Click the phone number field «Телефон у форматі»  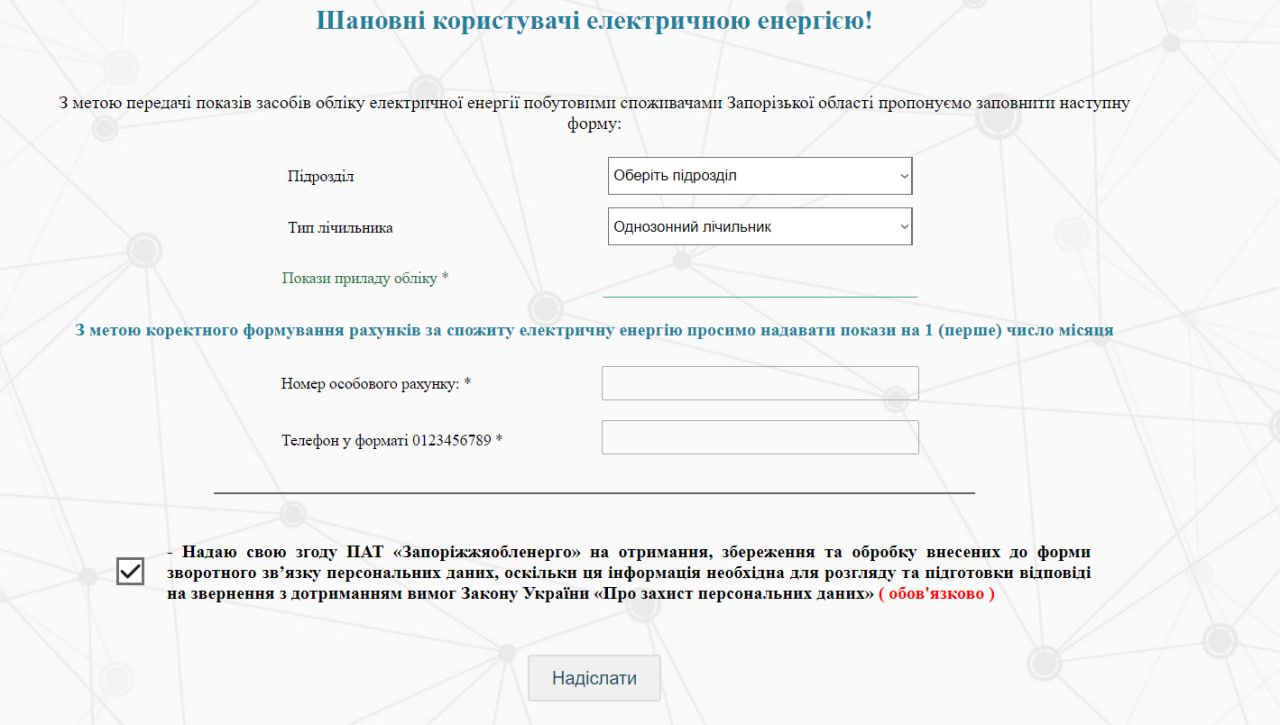coord(760,437)
